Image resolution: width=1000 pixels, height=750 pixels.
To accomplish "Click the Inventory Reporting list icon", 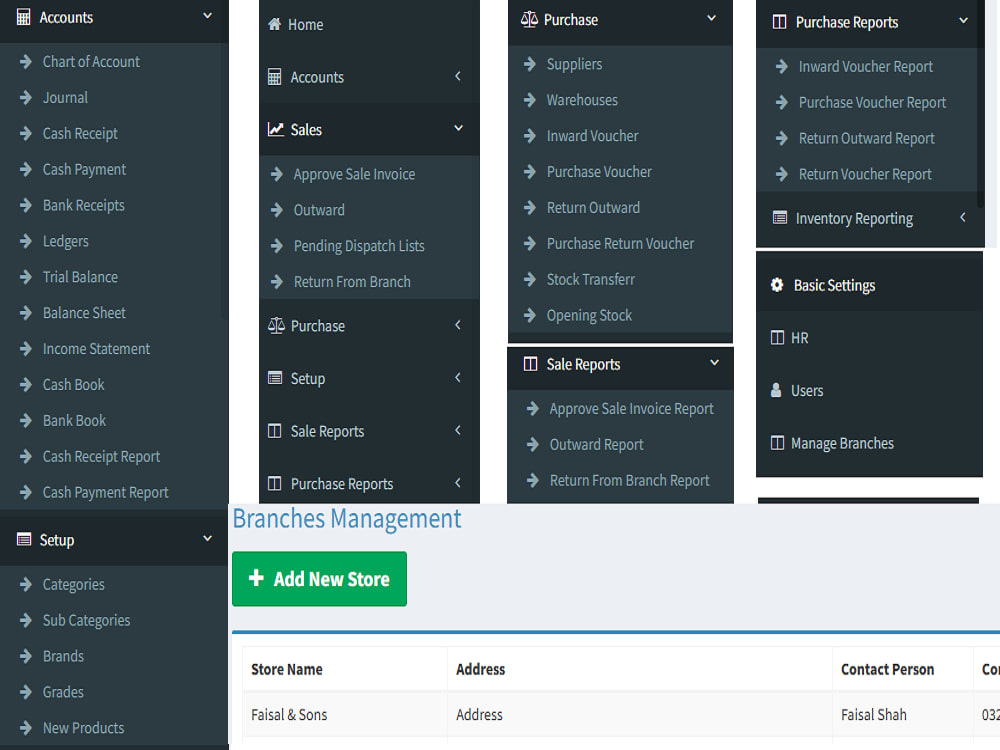I will (779, 218).
